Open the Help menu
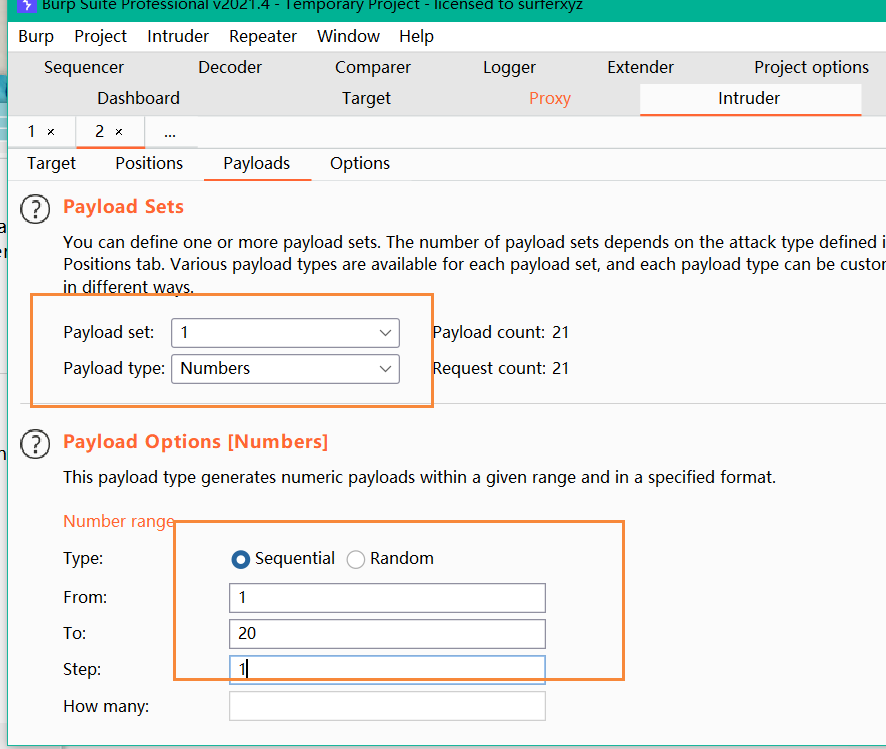Image resolution: width=886 pixels, height=749 pixels. coord(416,36)
